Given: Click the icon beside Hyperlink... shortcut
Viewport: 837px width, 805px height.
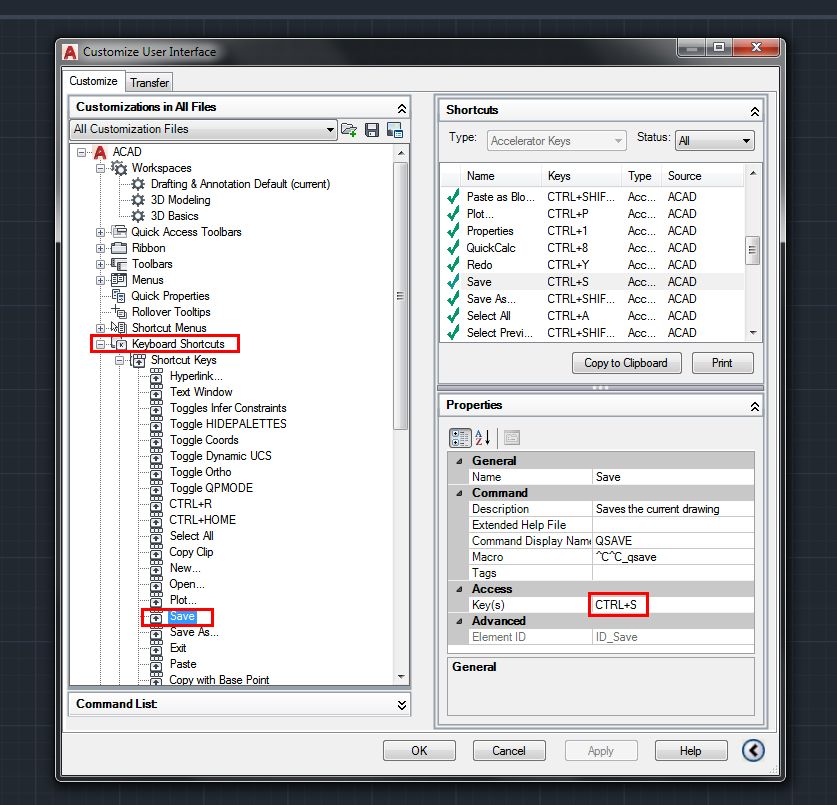Looking at the screenshot, I should [x=156, y=376].
